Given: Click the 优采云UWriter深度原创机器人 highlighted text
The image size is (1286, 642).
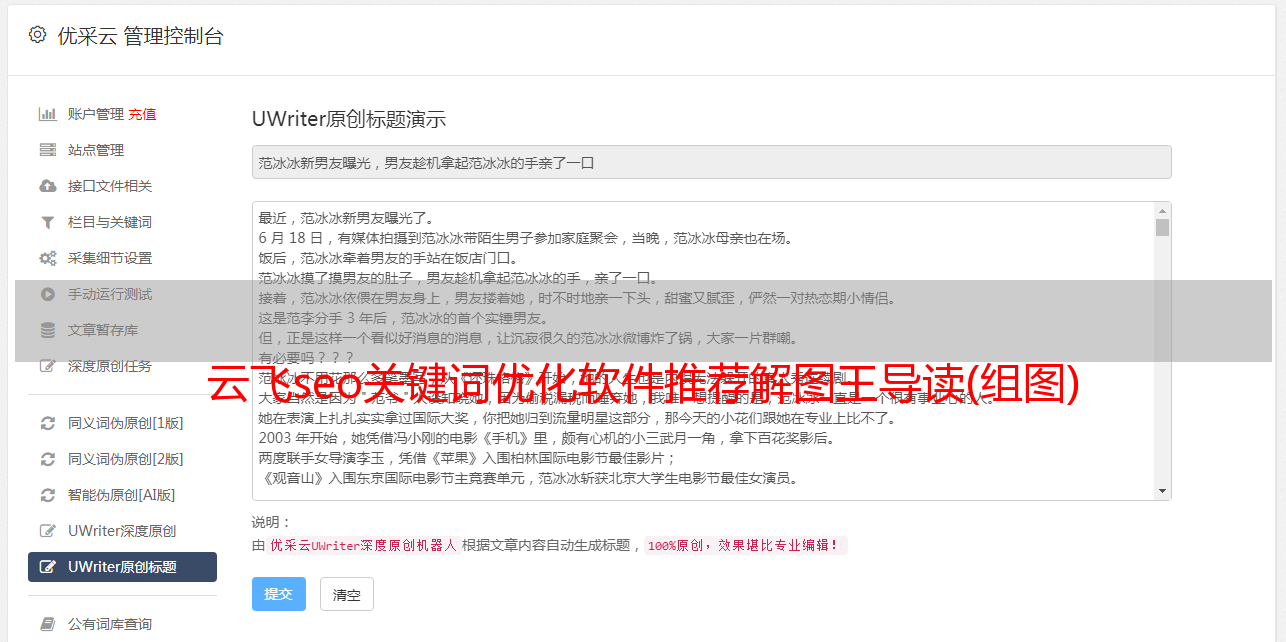Looking at the screenshot, I should click(363, 546).
